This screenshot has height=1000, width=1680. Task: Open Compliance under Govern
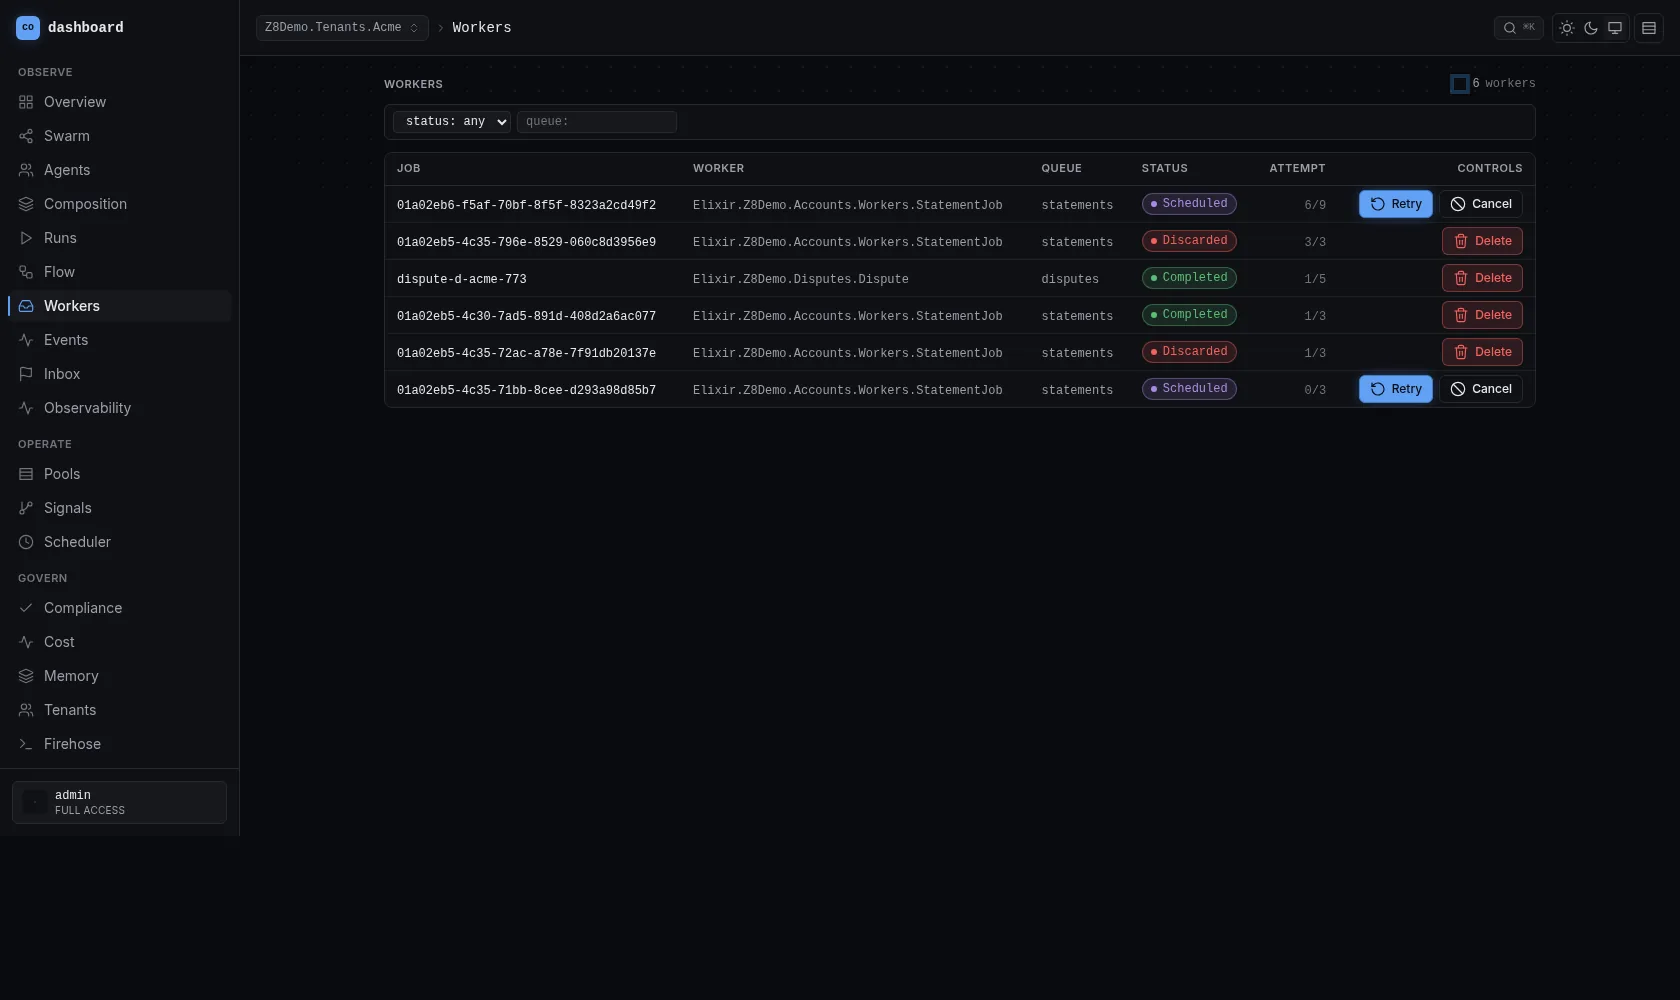click(x=120, y=608)
